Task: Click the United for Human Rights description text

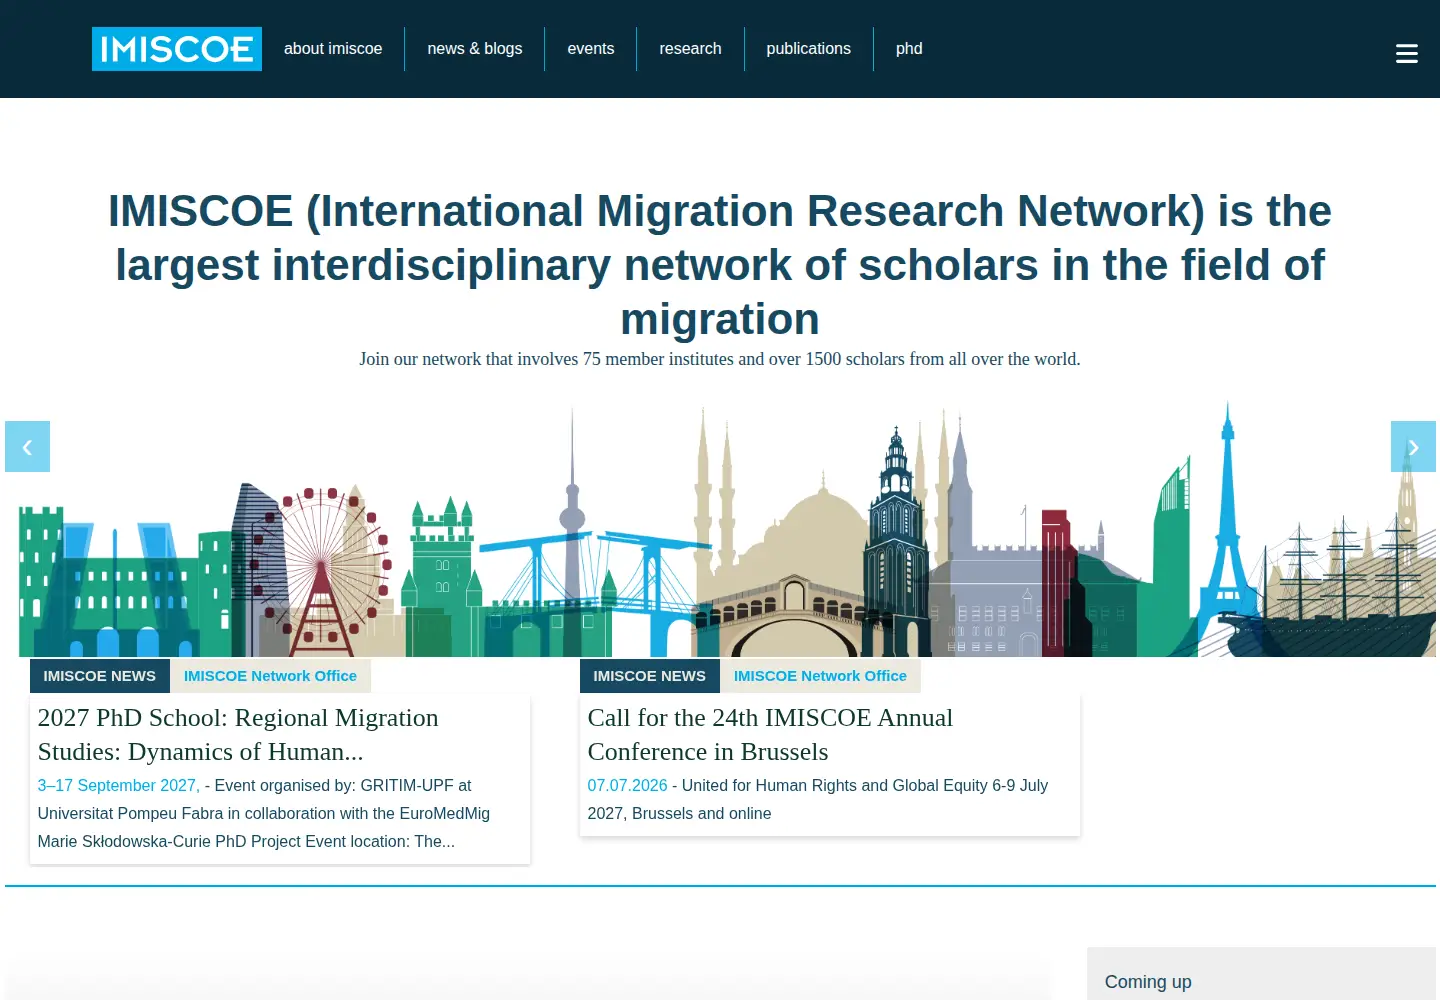Action: [x=818, y=800]
